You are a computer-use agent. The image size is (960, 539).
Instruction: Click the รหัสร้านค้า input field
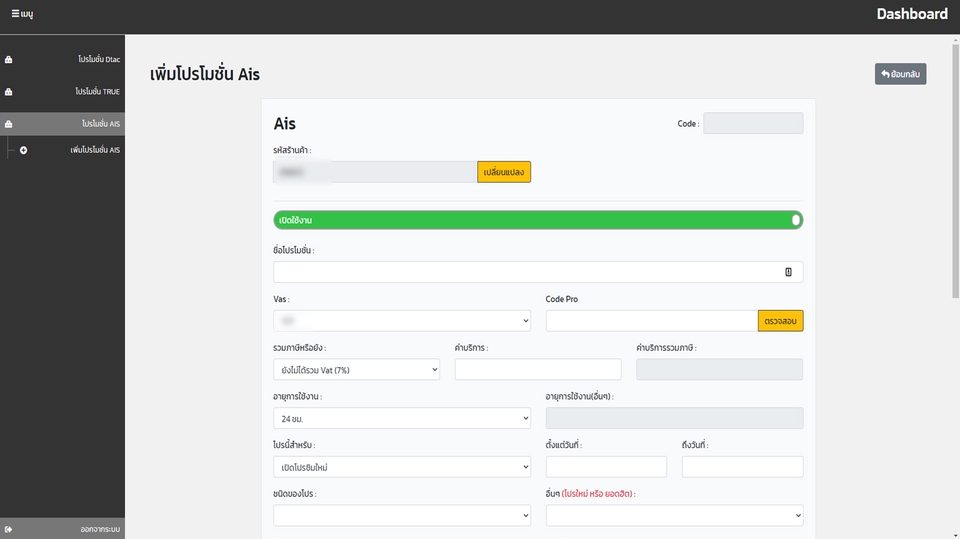375,172
